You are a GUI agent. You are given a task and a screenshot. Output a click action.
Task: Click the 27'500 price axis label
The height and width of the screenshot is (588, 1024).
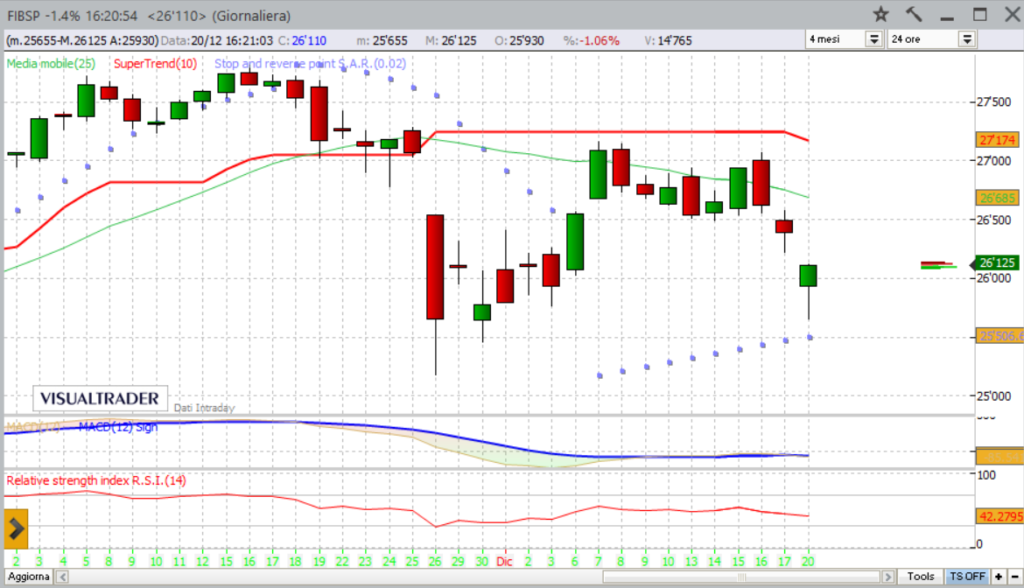[993, 102]
